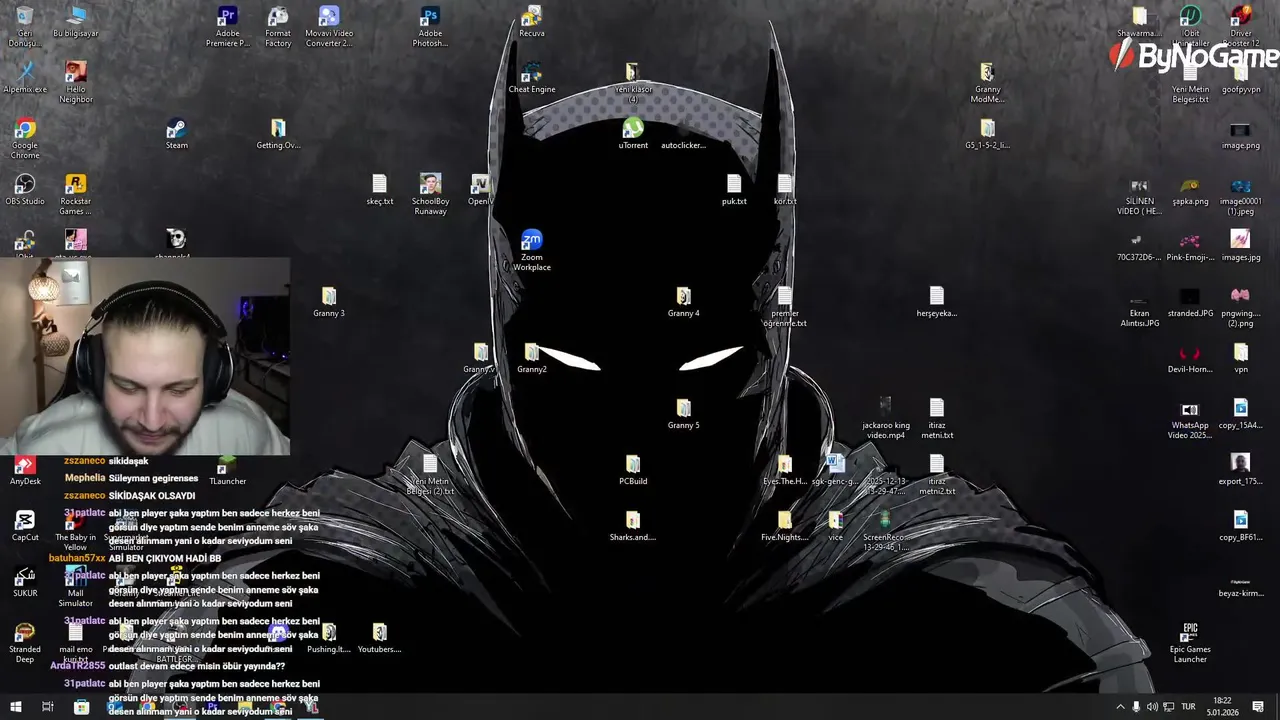Open Google Chrome desktop shortcut
The width and height of the screenshot is (1280, 720).
[25, 138]
